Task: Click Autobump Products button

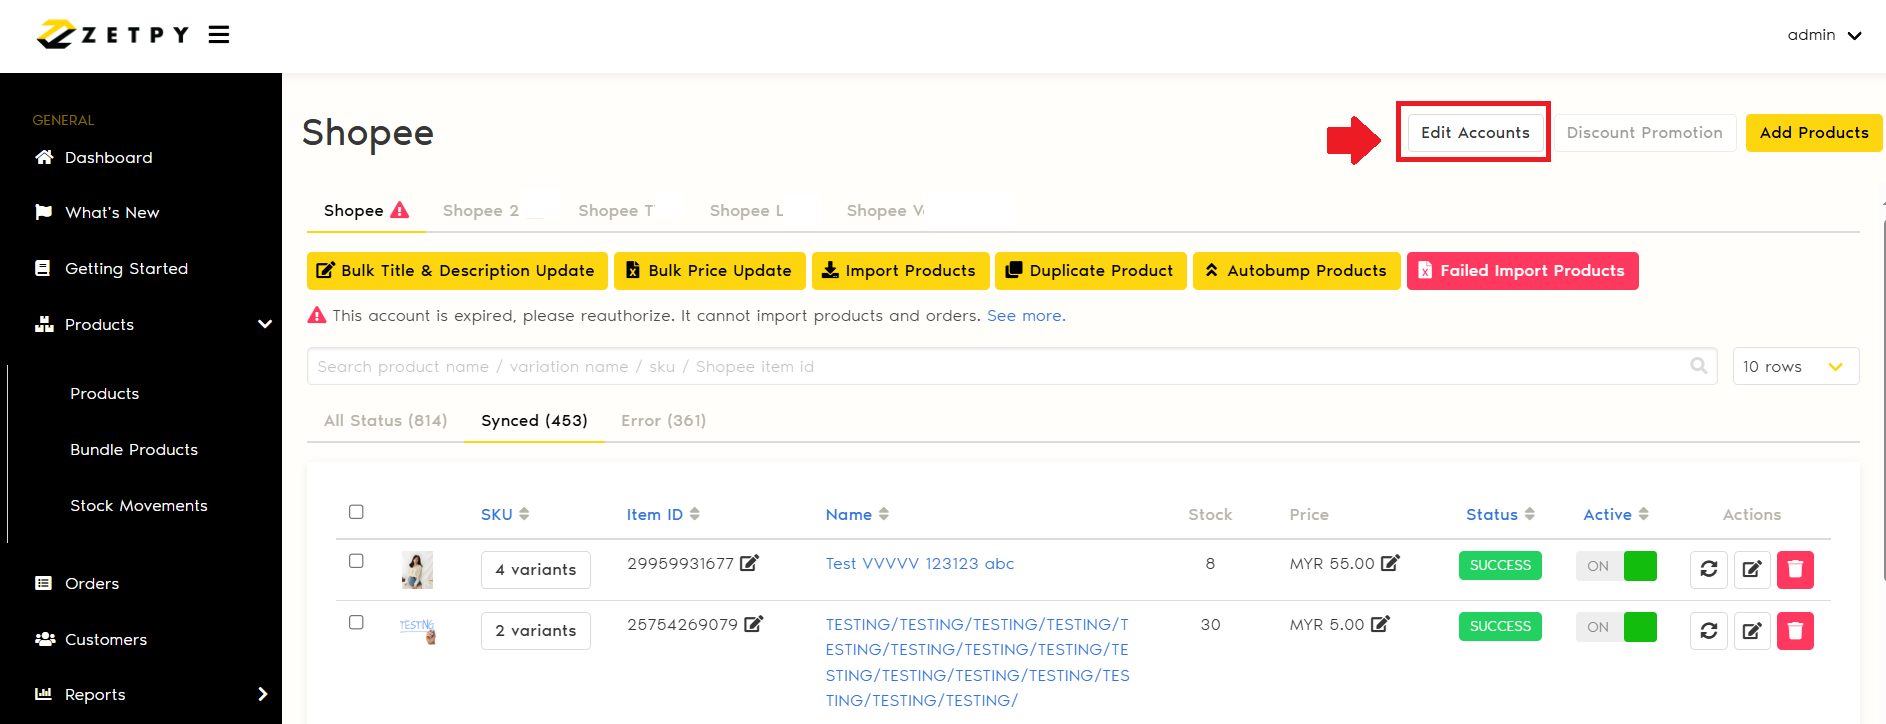Action: coord(1296,271)
